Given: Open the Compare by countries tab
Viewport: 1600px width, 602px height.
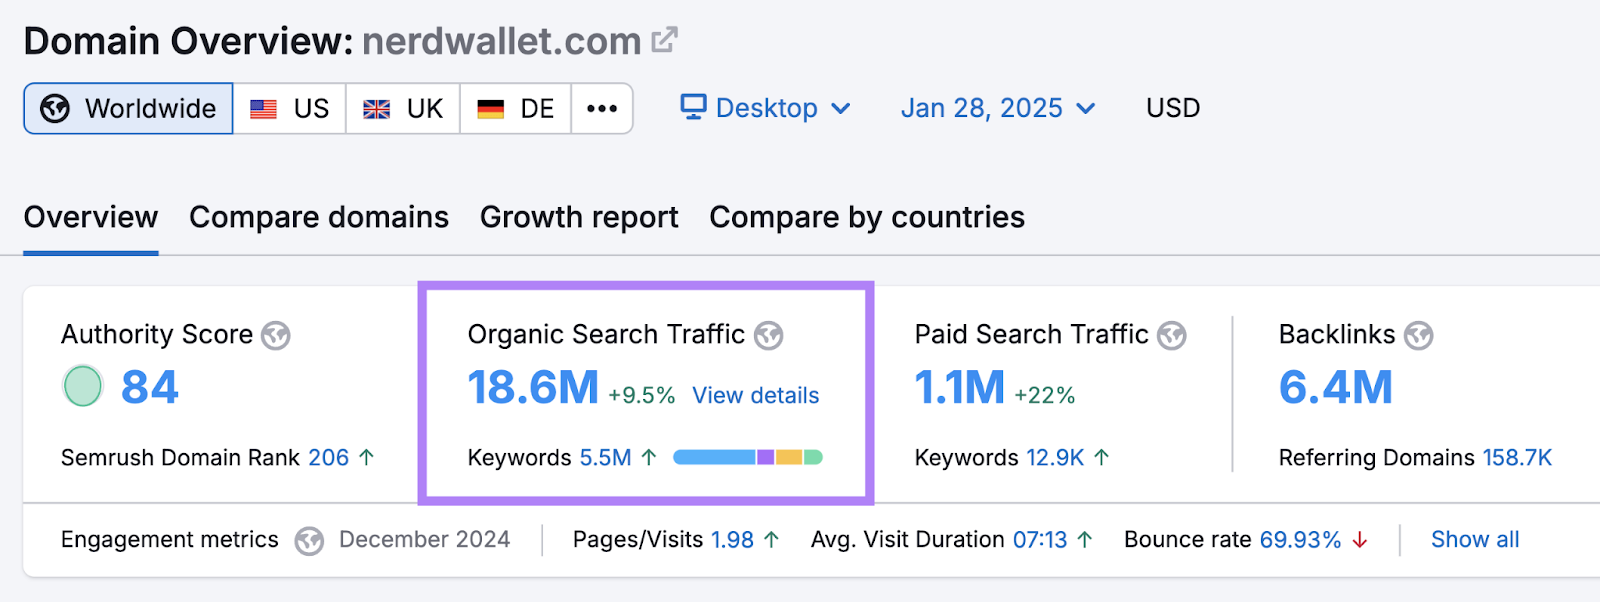Looking at the screenshot, I should point(867,217).
